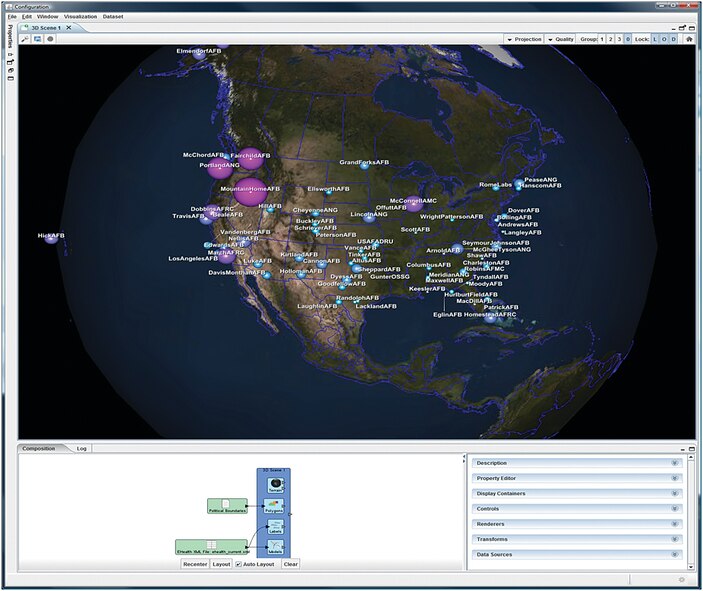Toggle the Lock D button
This screenshot has height=591, width=703.
click(673, 39)
